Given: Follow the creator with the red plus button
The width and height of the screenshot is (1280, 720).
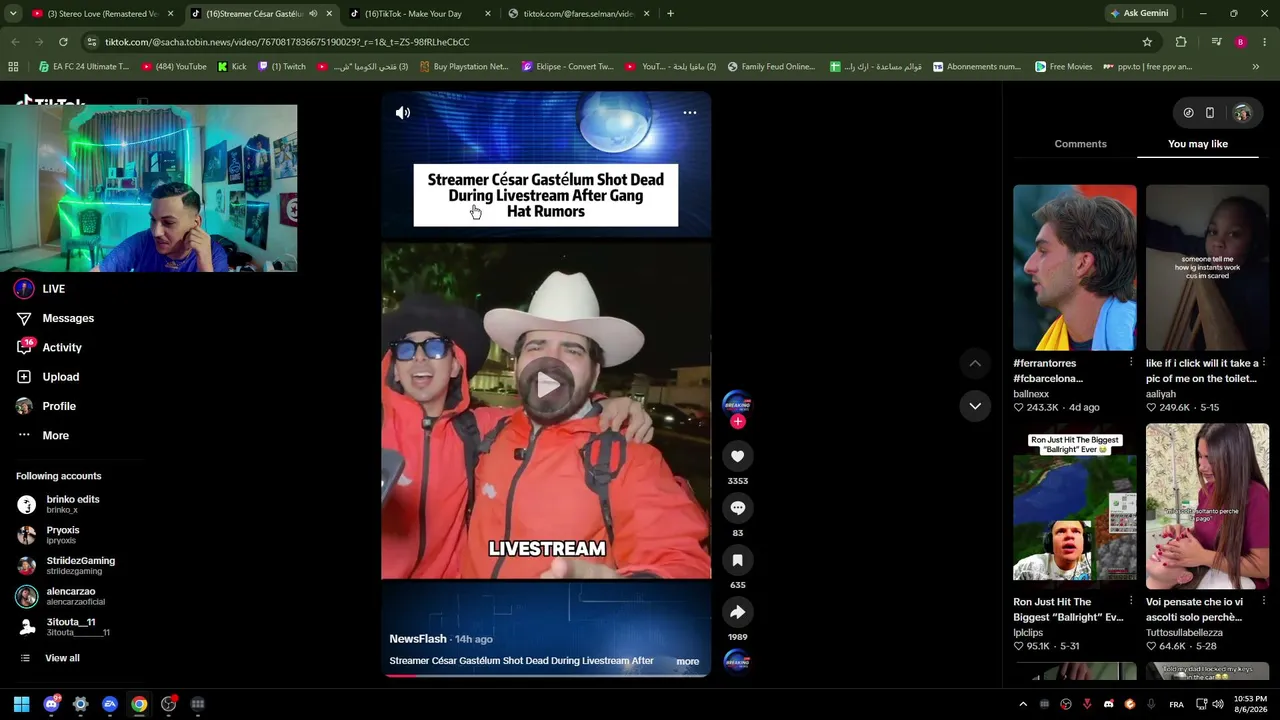Looking at the screenshot, I should tap(738, 421).
